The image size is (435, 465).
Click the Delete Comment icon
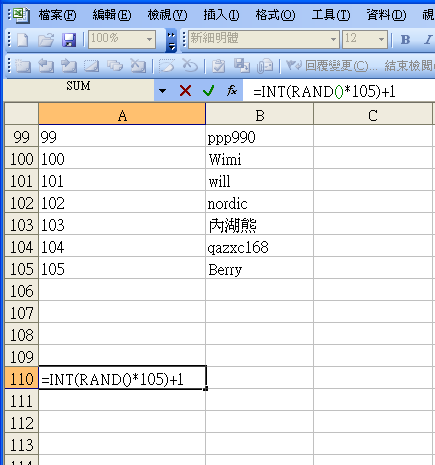[x=138, y=66]
